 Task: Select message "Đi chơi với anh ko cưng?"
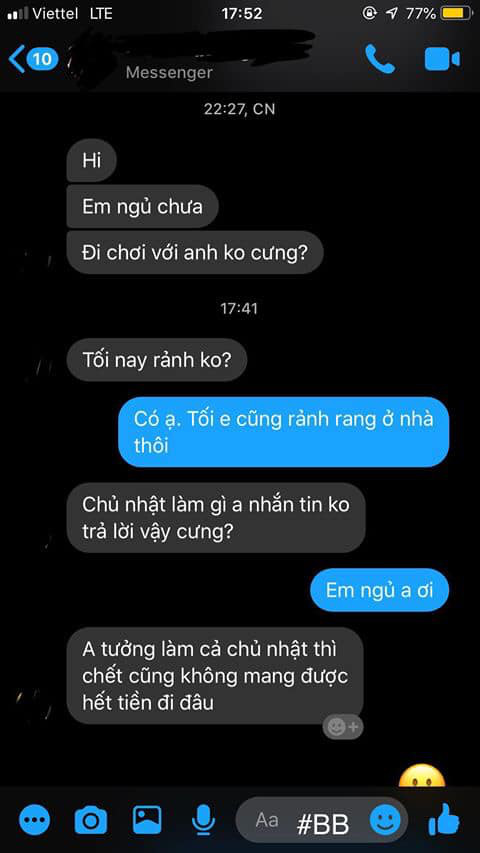195,253
